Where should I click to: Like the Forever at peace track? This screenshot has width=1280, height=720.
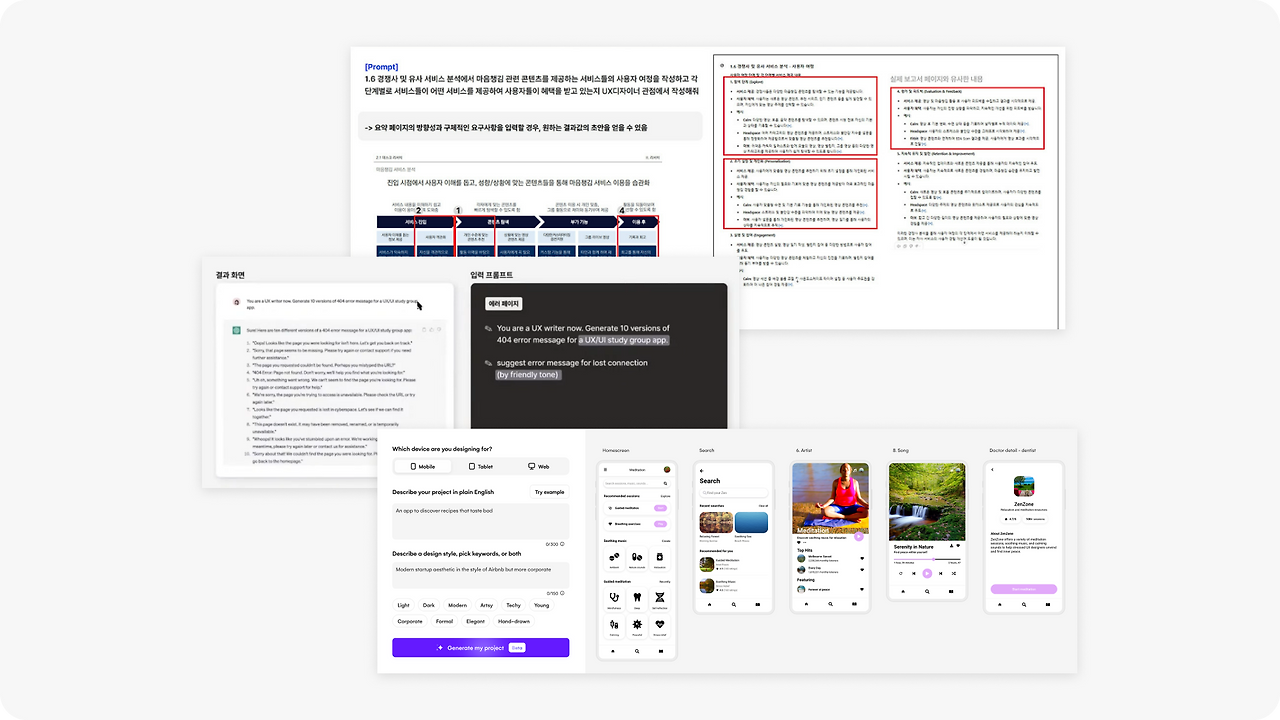point(862,589)
